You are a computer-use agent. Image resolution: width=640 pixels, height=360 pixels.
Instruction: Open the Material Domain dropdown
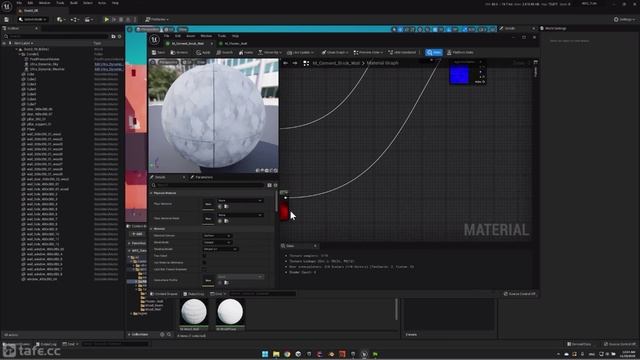(217, 236)
